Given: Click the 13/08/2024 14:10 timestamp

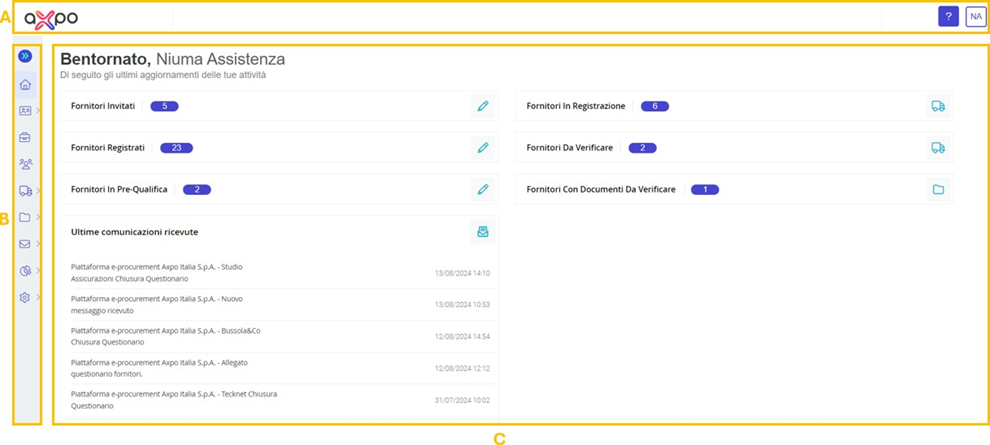Looking at the screenshot, I should (462, 273).
